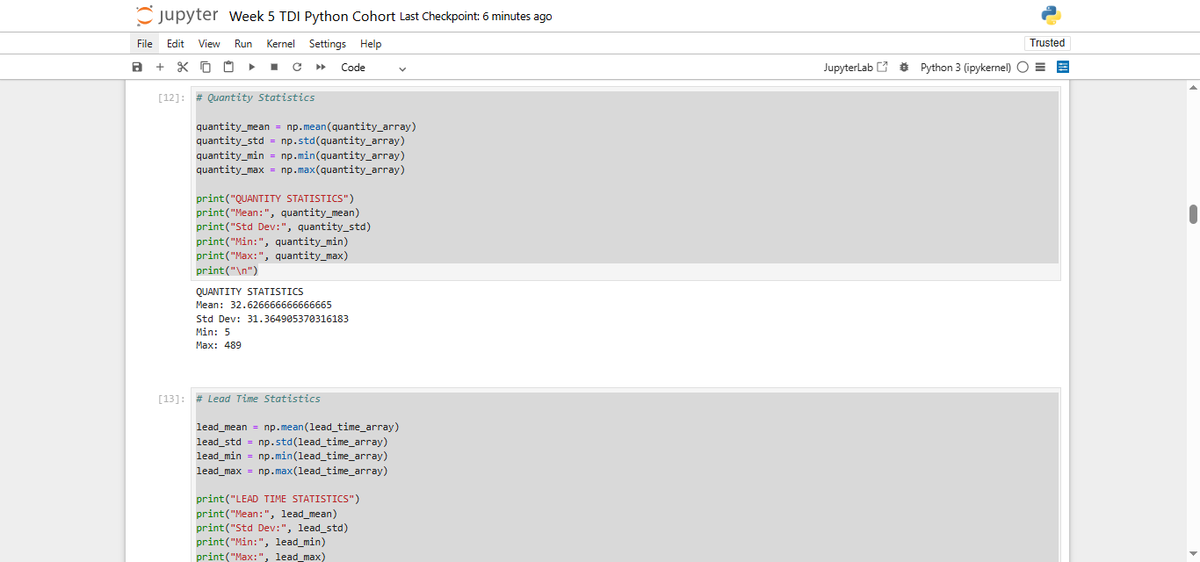Click the quantity_std assignment line
The height and width of the screenshot is (562, 1200).
(300, 141)
